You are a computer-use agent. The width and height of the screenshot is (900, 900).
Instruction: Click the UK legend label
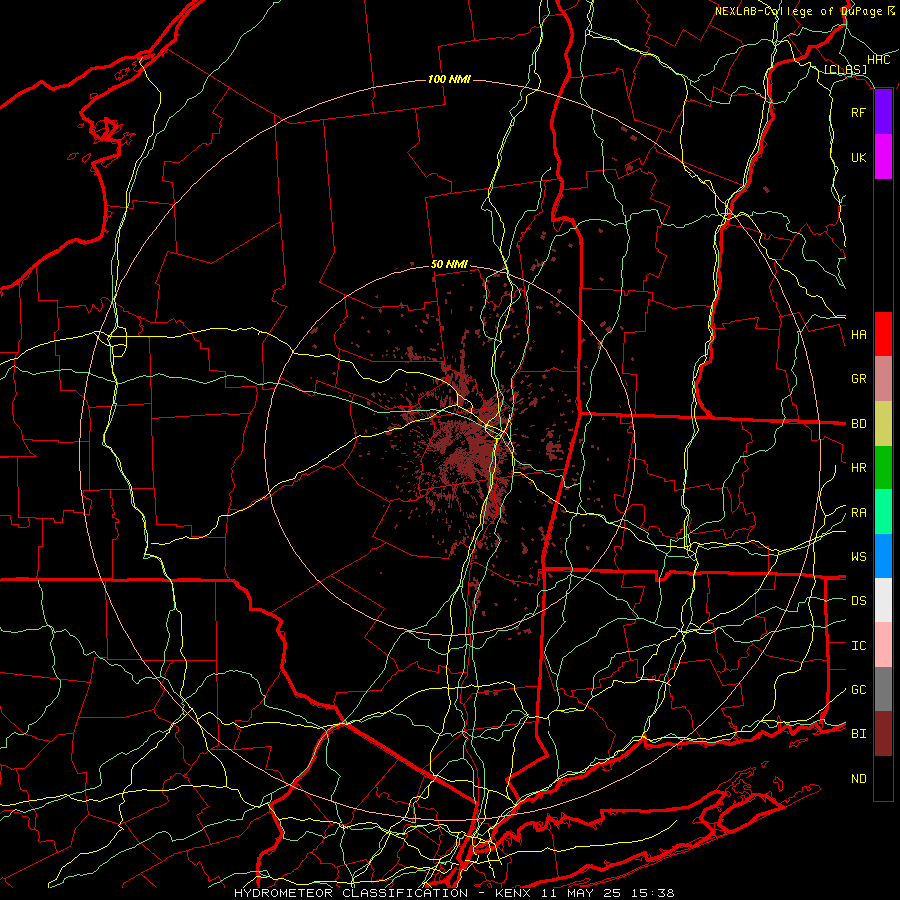pos(858,157)
